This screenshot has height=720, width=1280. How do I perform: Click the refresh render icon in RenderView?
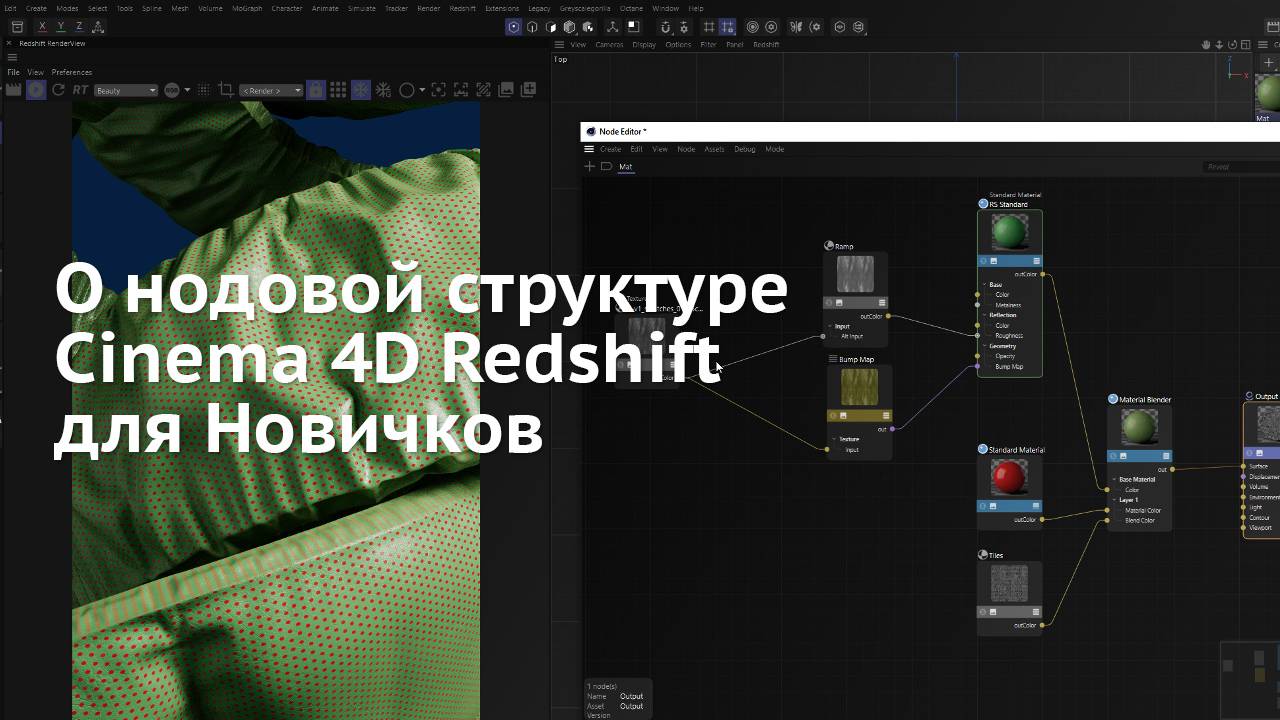pos(58,90)
